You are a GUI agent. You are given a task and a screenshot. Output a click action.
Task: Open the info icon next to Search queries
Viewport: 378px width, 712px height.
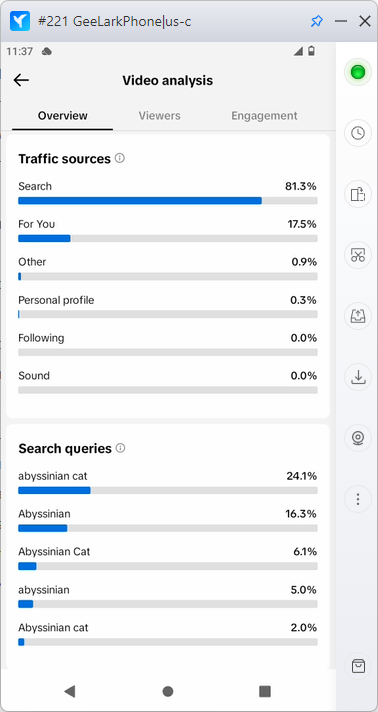tap(120, 448)
